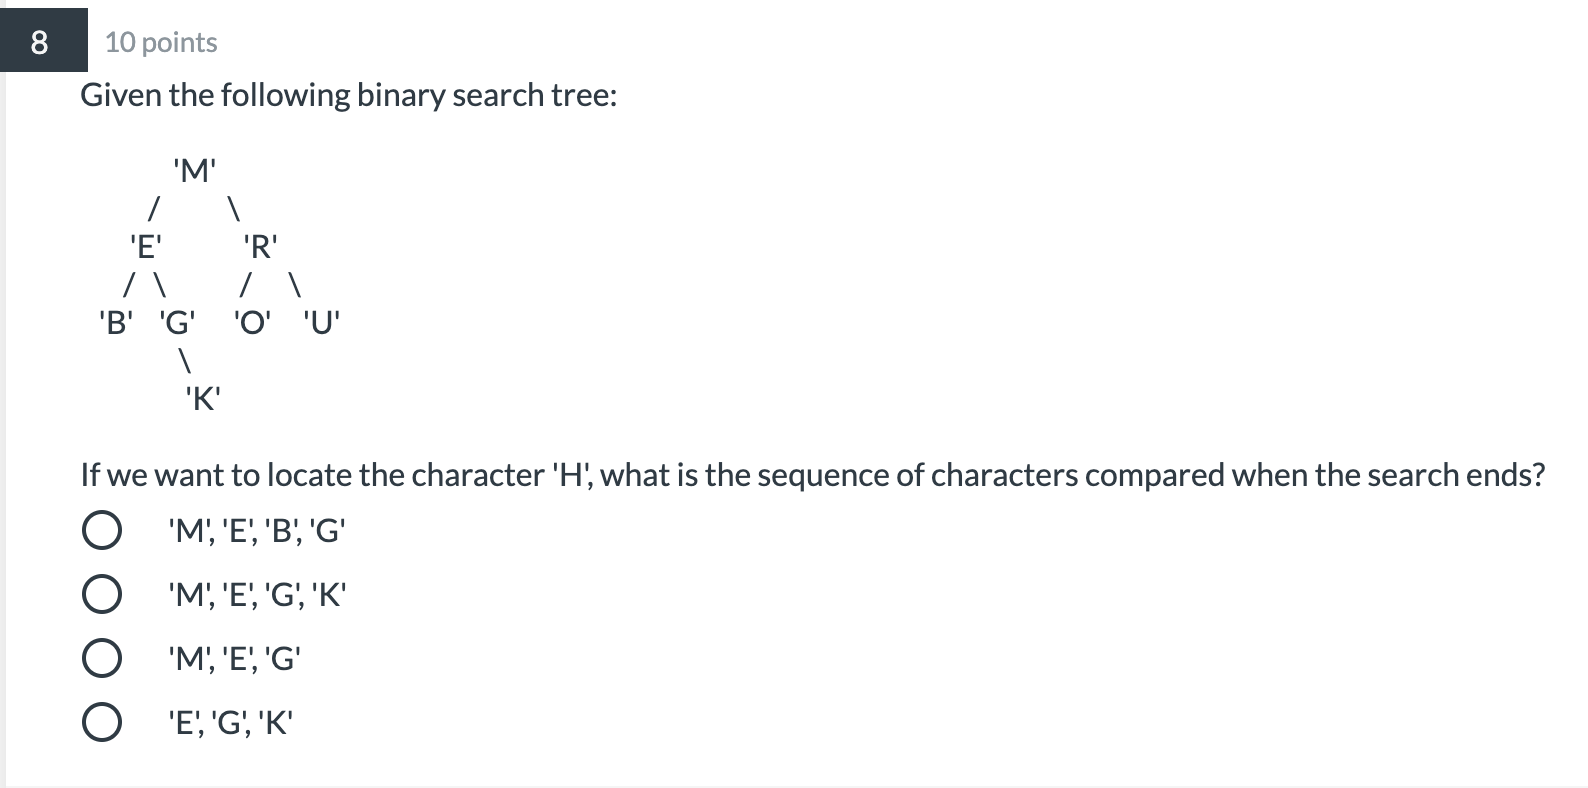Click the 'O' node in the tree
The image size is (1588, 788).
(x=249, y=322)
